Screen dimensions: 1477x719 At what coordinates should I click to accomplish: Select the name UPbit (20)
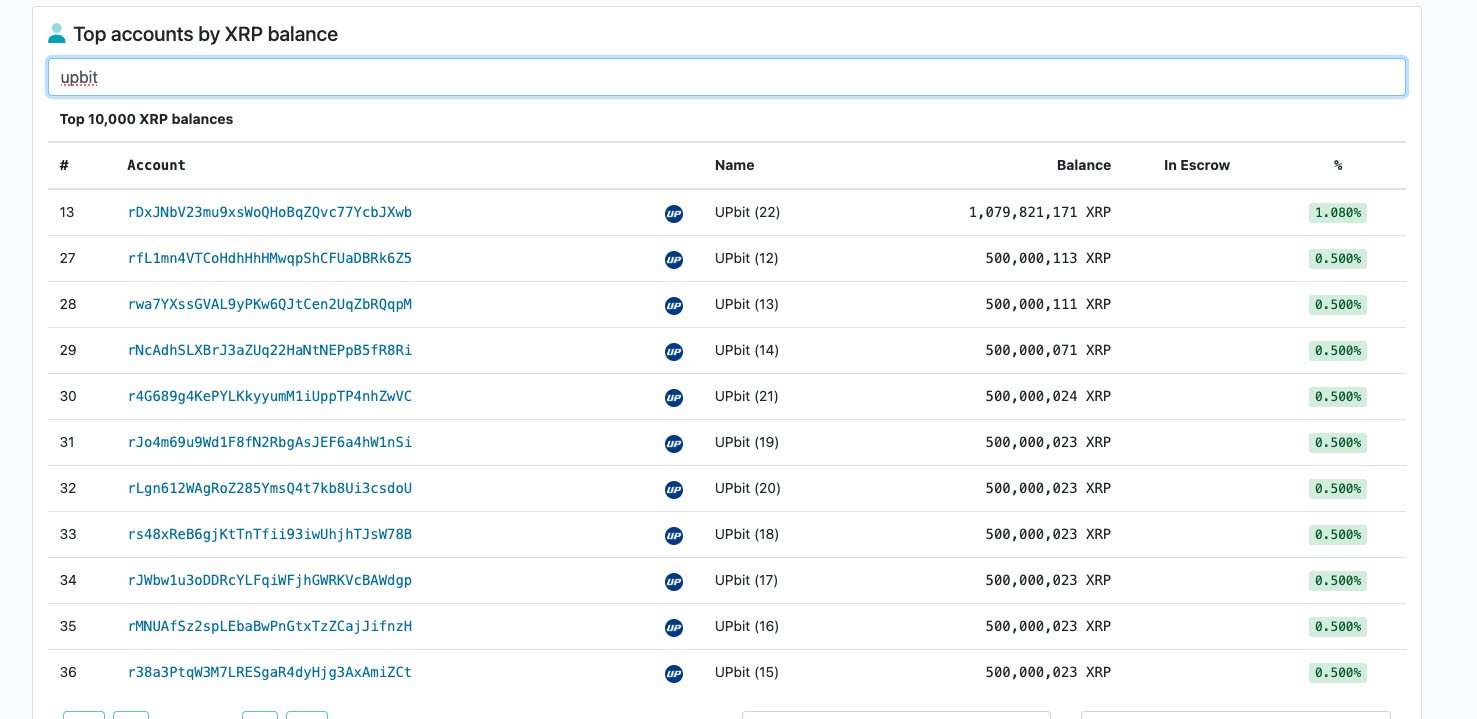point(747,488)
